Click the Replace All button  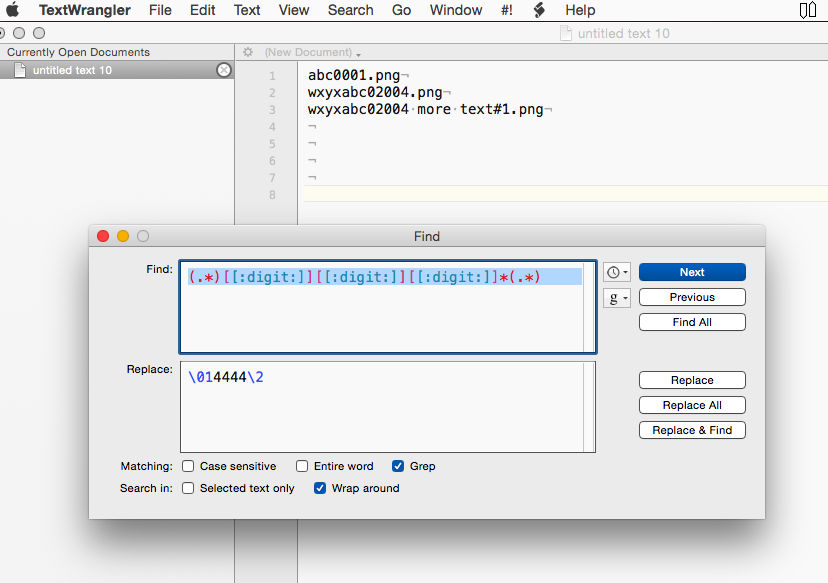[692, 405]
